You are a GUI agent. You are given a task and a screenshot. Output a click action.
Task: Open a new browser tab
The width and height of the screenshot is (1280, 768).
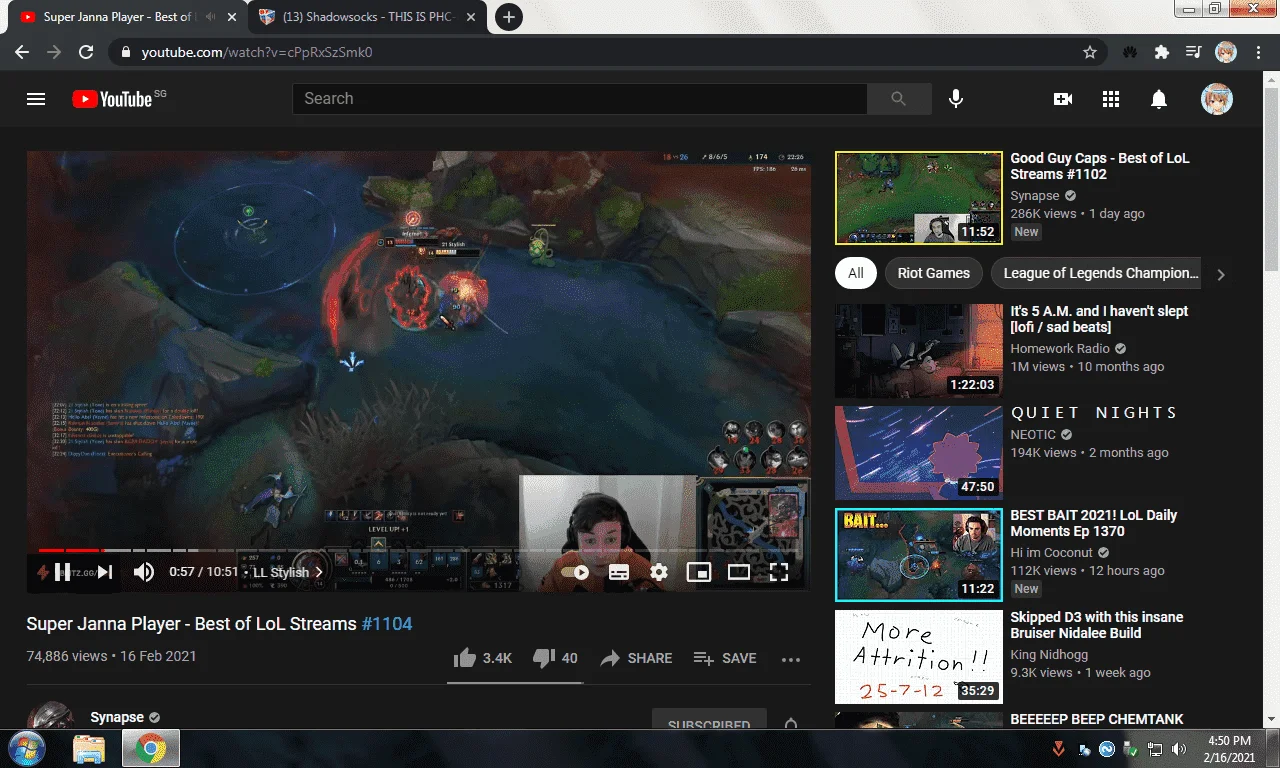coord(509,17)
